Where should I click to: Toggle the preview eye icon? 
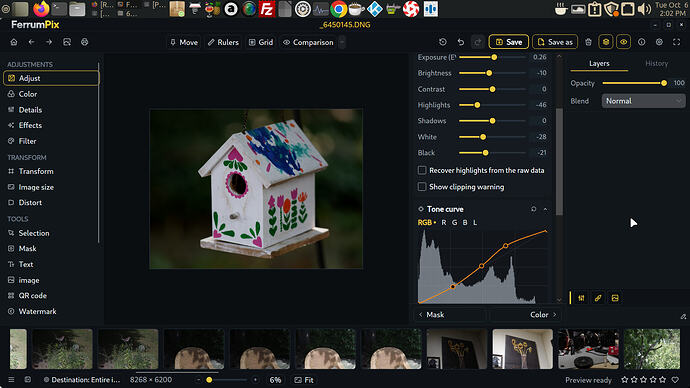[x=624, y=42]
